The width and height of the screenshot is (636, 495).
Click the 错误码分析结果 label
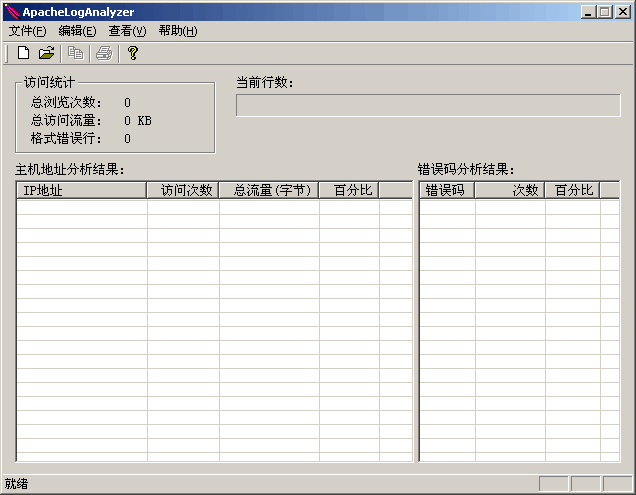(x=466, y=169)
